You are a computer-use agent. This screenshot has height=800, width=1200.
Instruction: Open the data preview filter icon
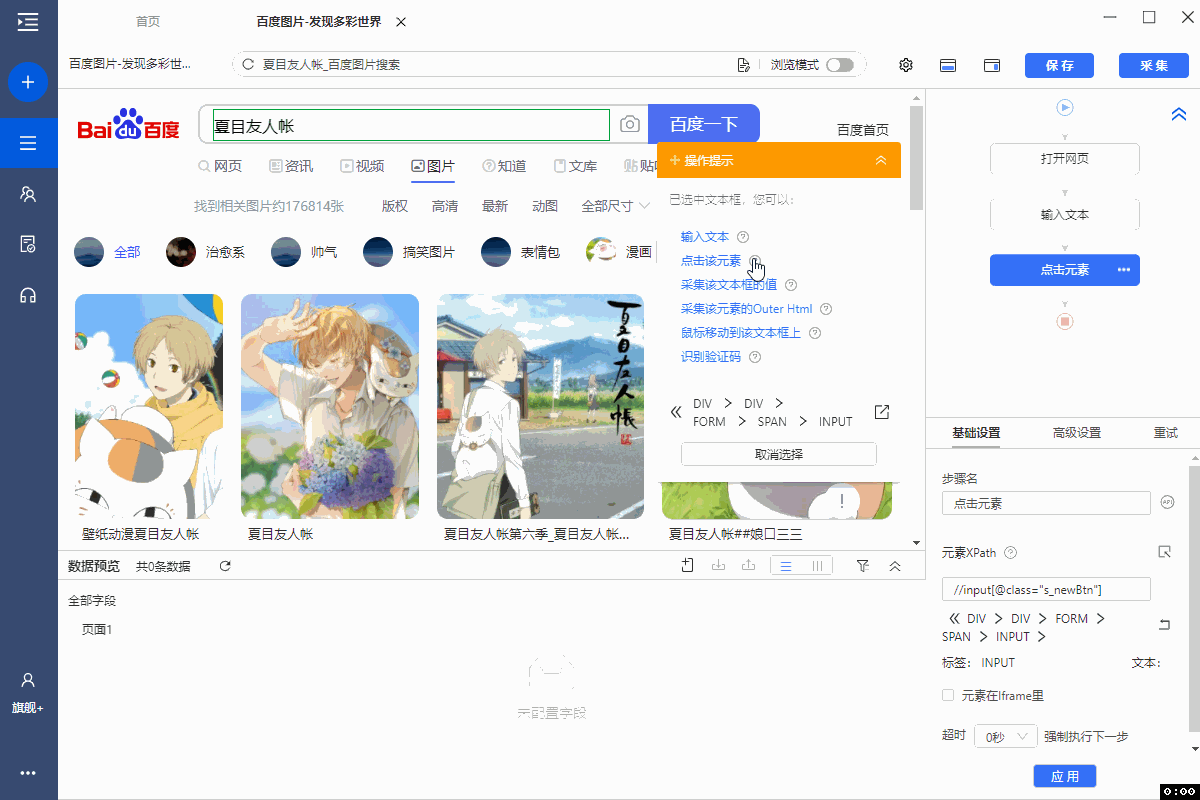(x=863, y=566)
